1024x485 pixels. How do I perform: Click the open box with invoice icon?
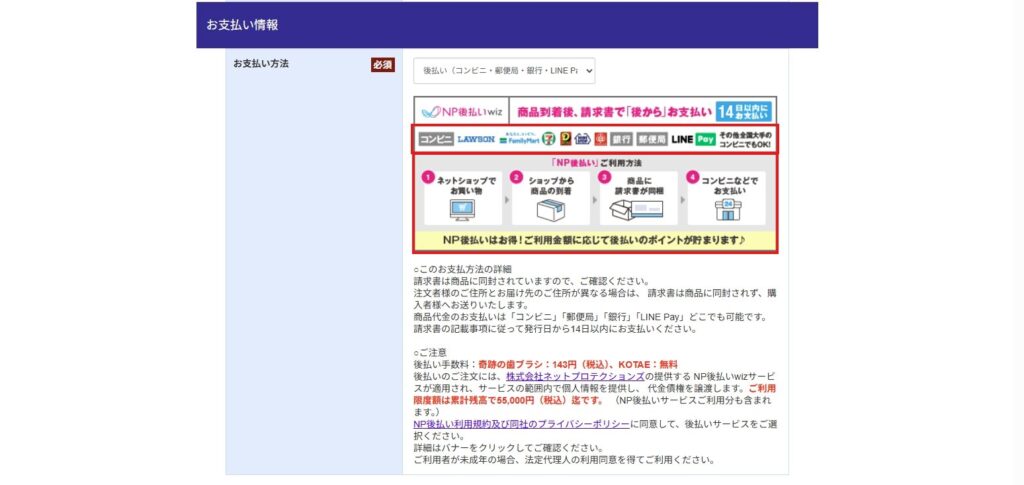point(638,210)
